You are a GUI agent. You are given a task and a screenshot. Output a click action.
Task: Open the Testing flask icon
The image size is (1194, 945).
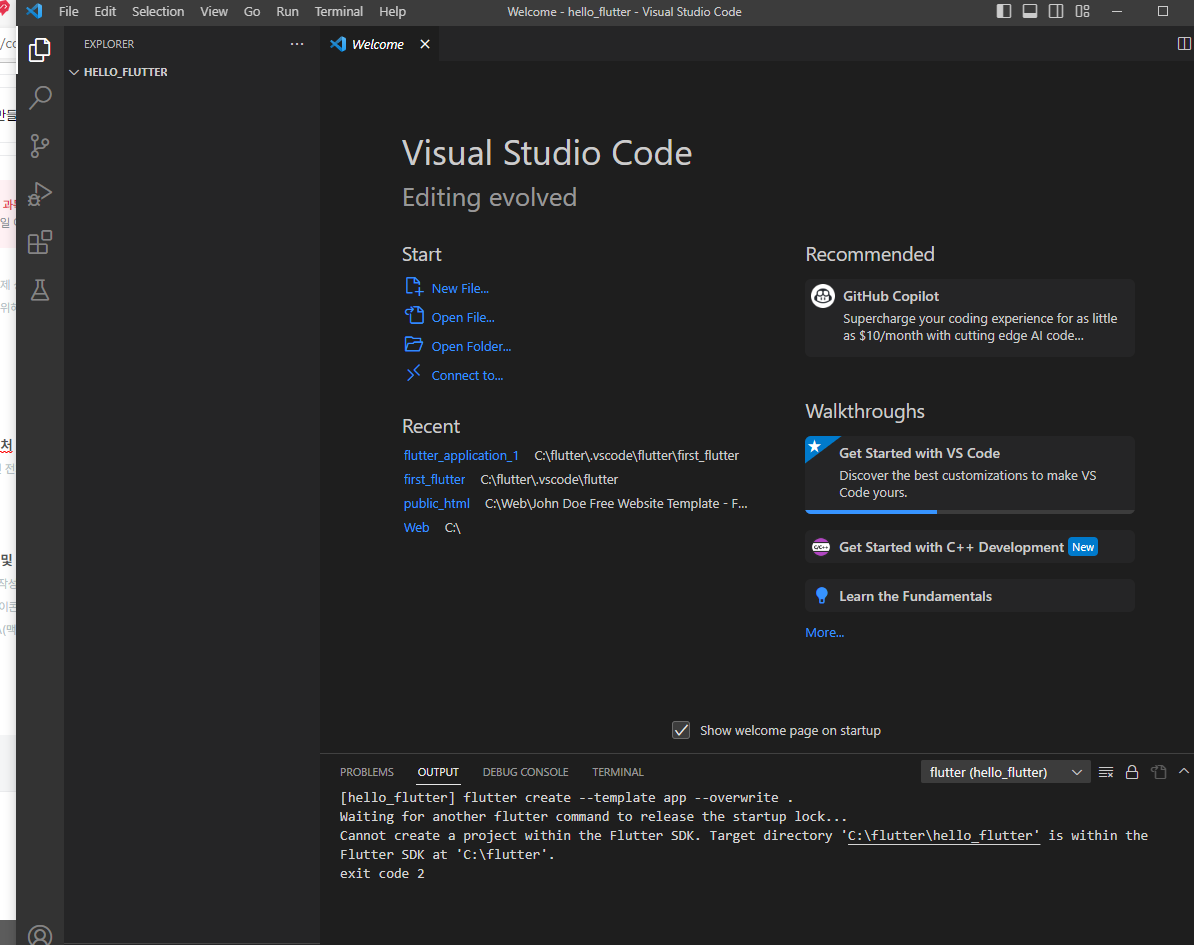40,290
